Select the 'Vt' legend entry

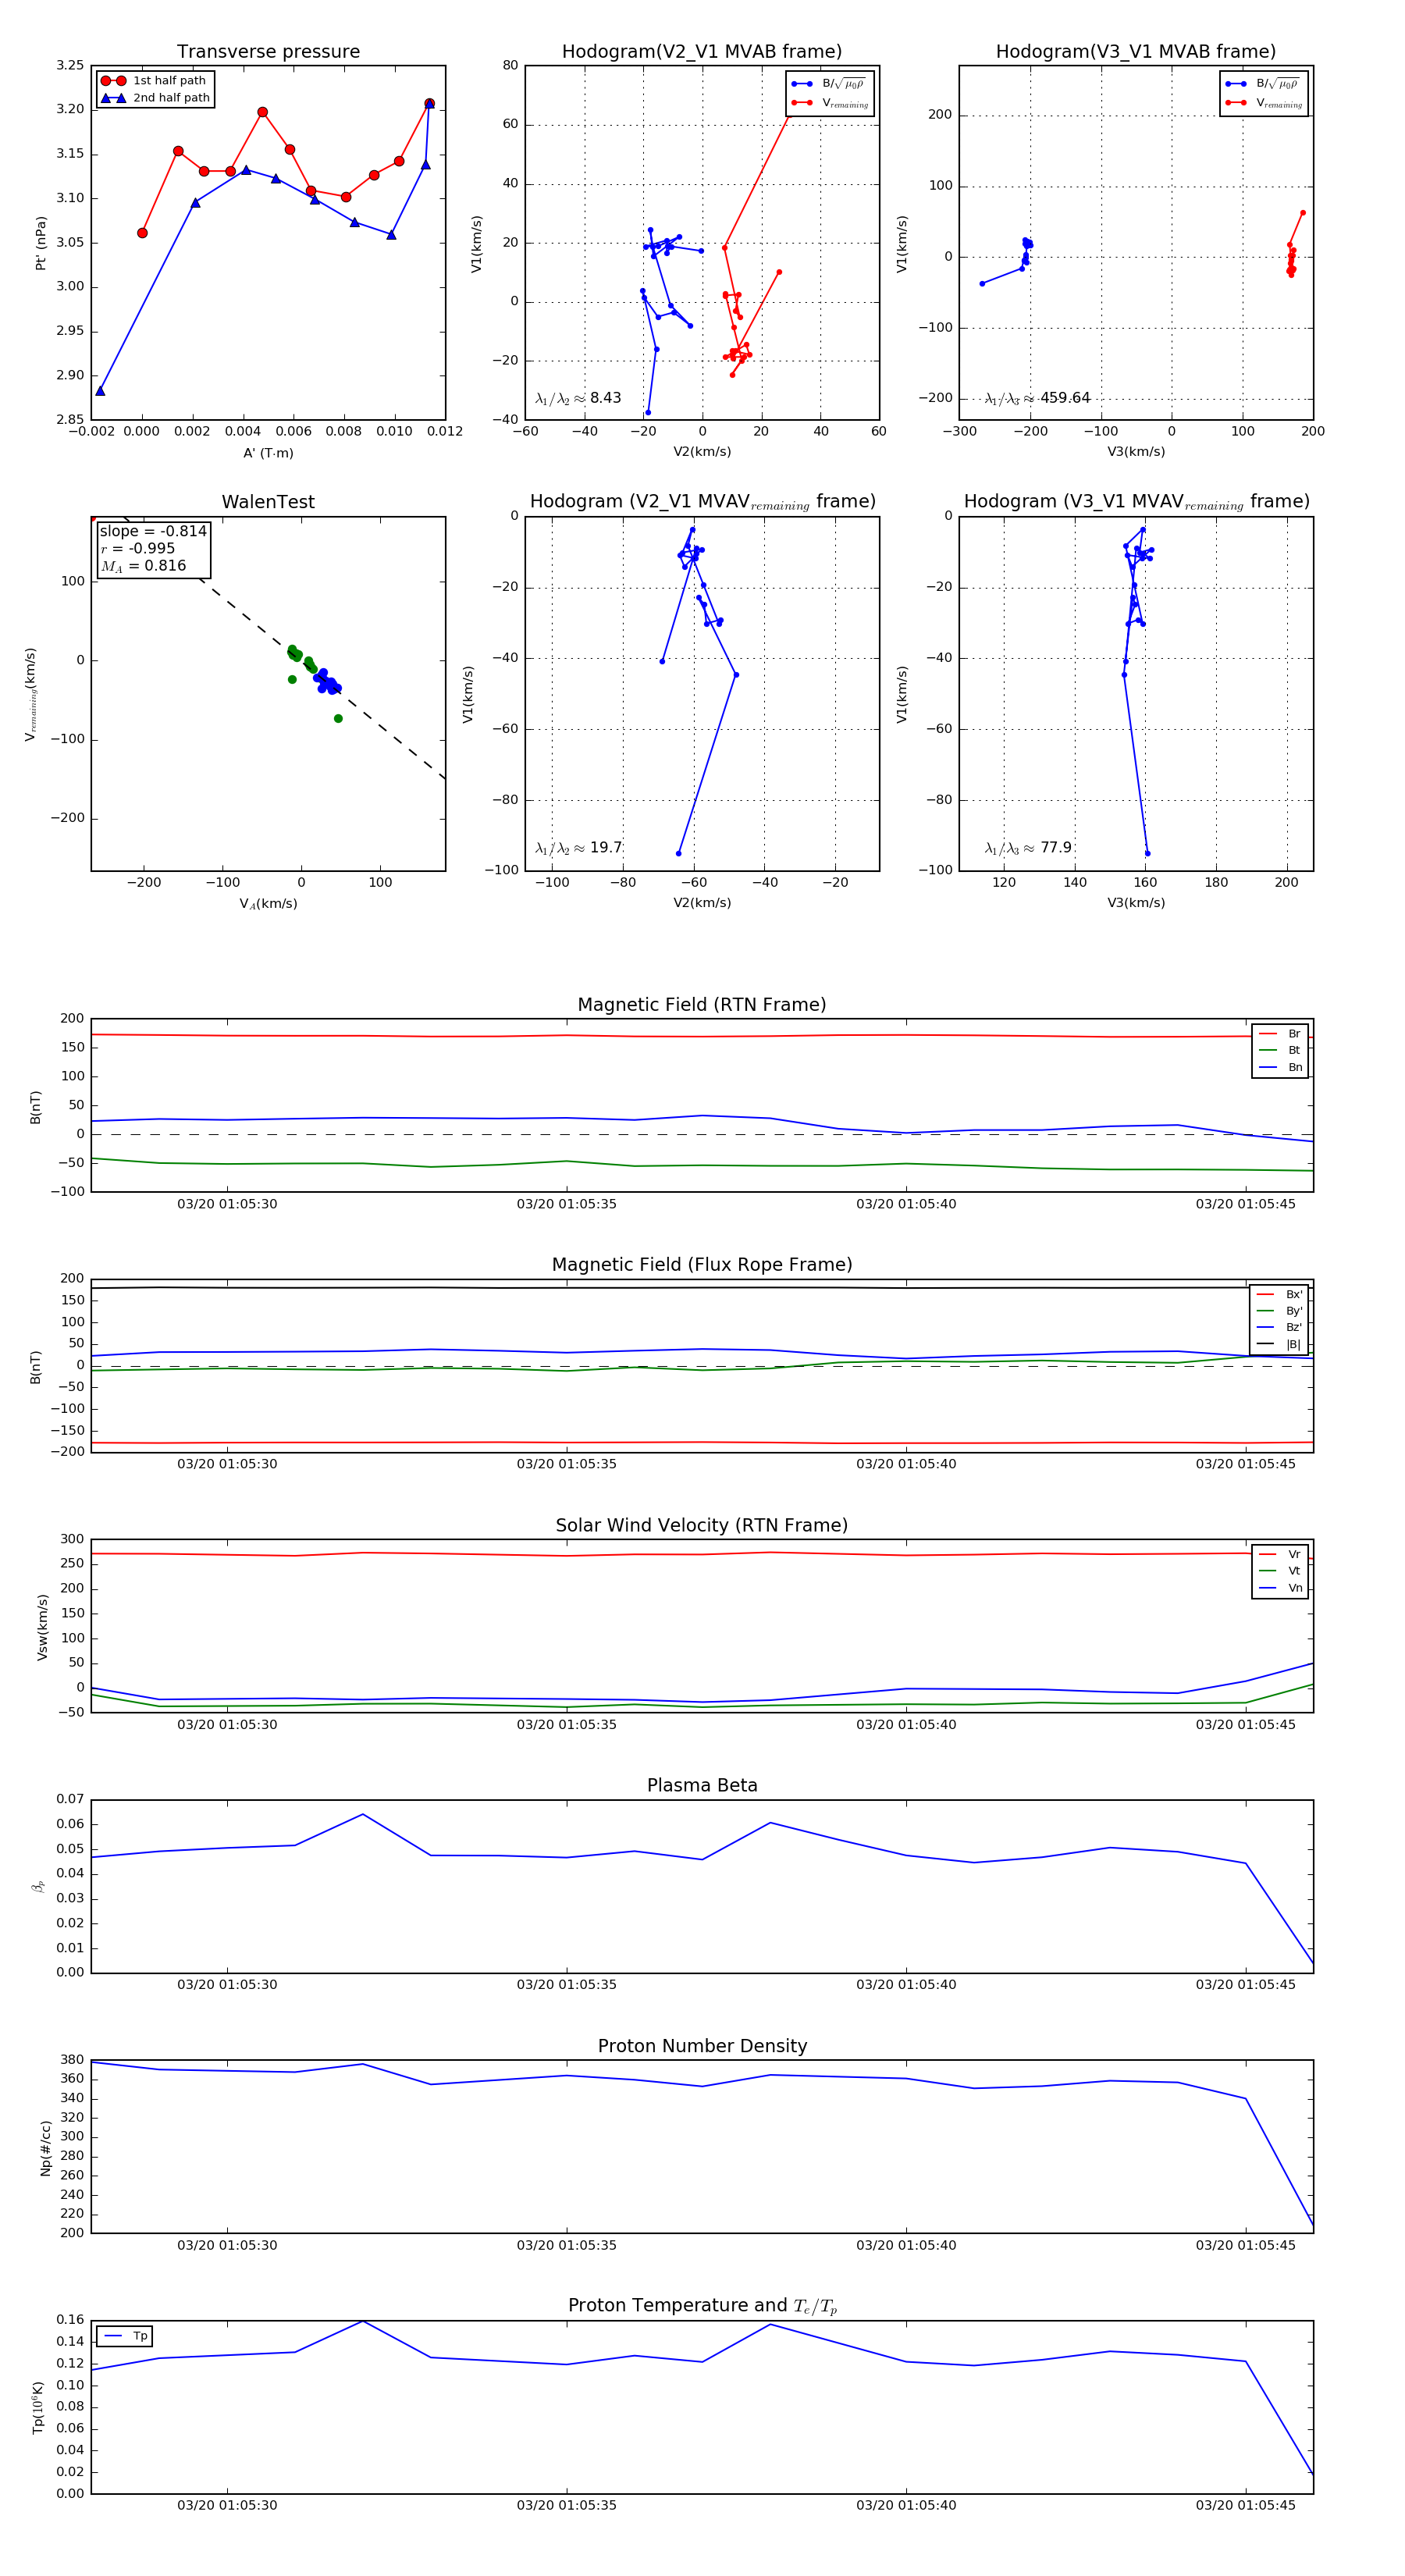click(x=1280, y=1571)
